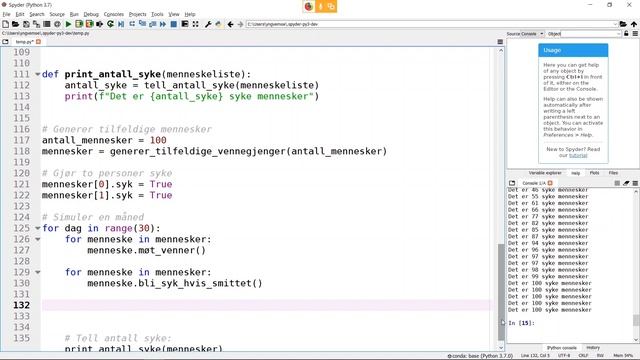Screen dimensions: 640x360
Task: Open the View menu
Action: point(174,14)
